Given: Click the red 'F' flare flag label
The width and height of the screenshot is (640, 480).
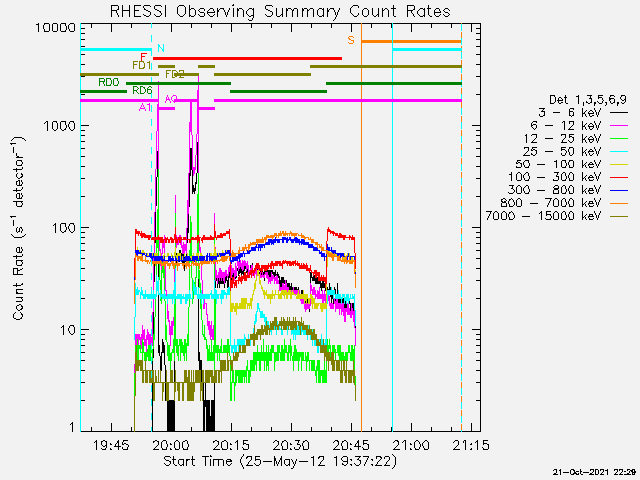Looking at the screenshot, I should coord(143,57).
